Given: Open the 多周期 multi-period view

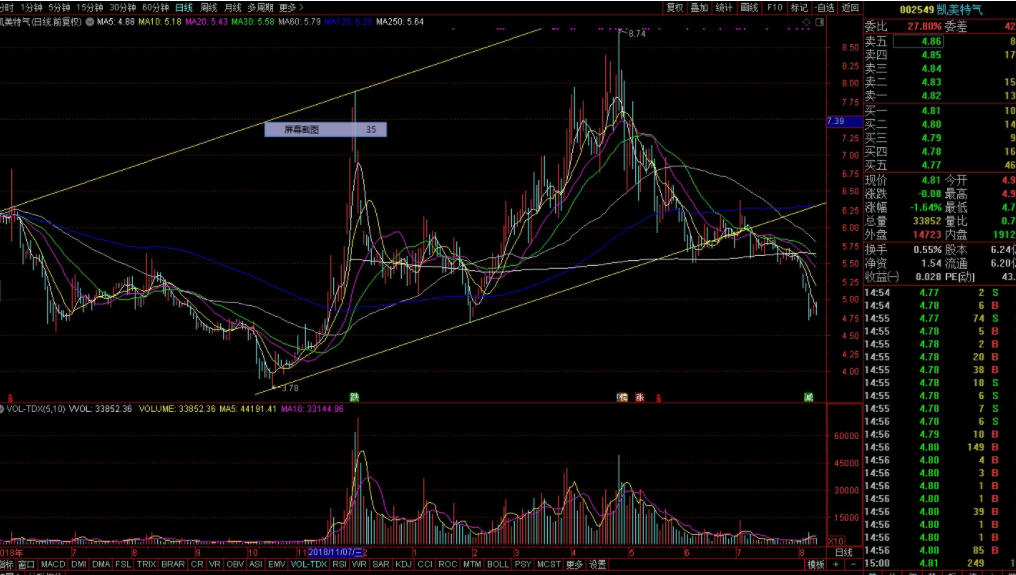Looking at the screenshot, I should coord(260,8).
